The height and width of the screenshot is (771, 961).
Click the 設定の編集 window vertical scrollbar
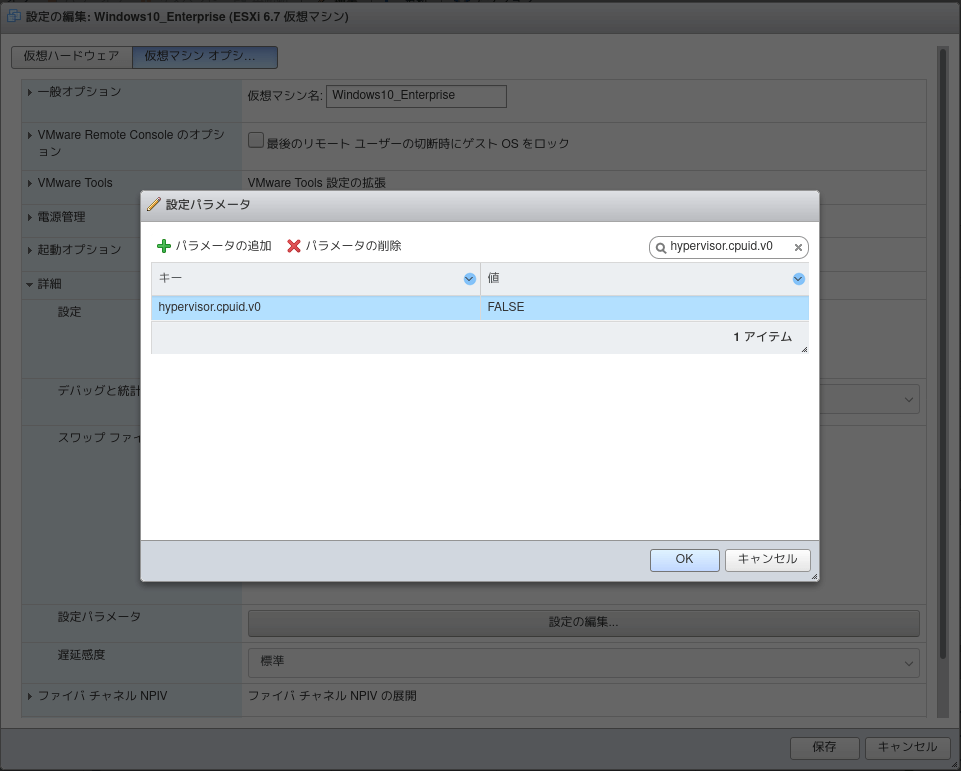point(943,352)
